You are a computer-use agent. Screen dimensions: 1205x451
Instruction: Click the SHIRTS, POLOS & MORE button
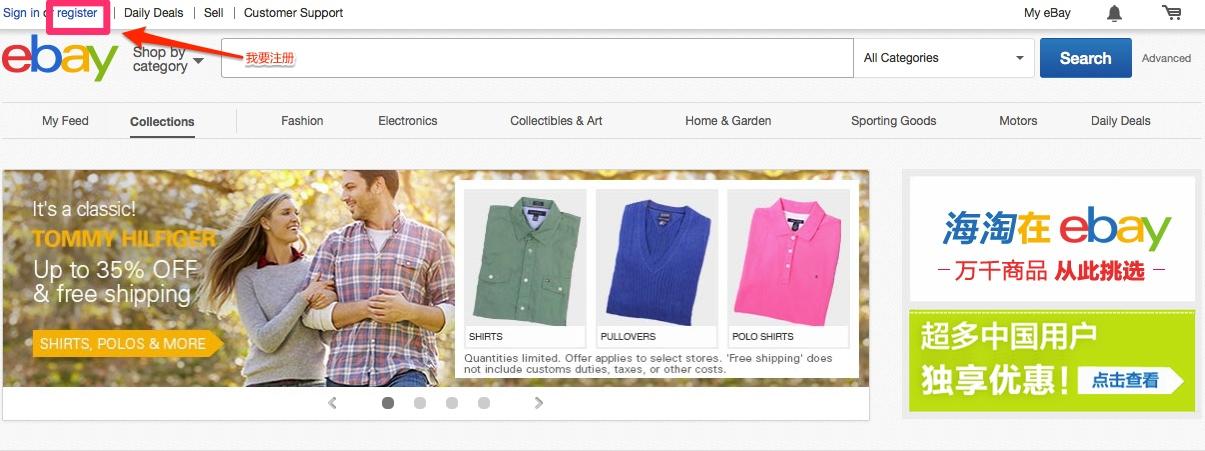point(127,344)
